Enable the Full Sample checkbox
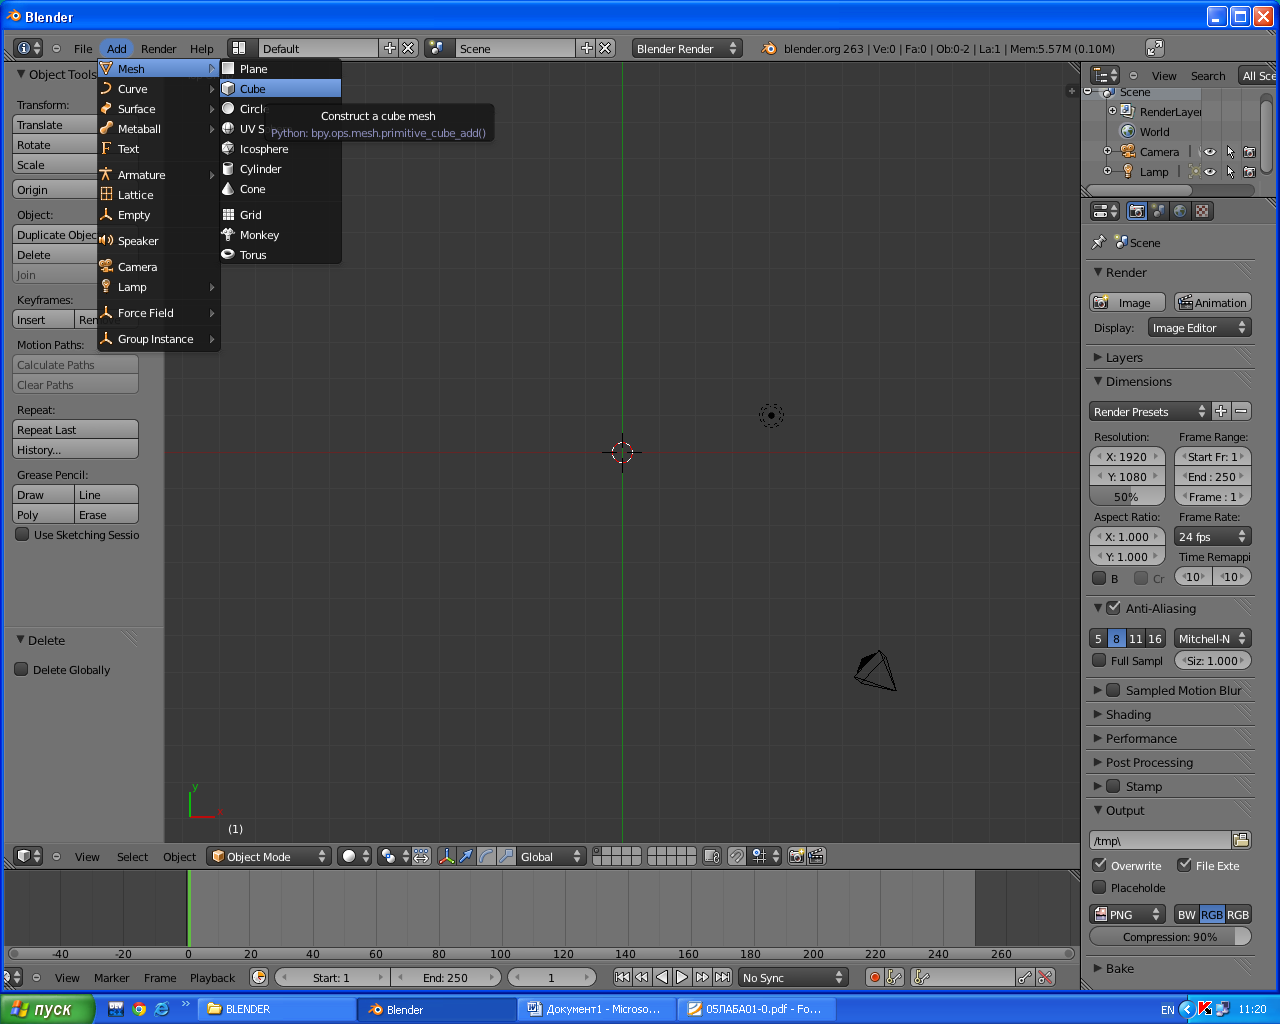The height and width of the screenshot is (1024, 1280). (x=1099, y=660)
